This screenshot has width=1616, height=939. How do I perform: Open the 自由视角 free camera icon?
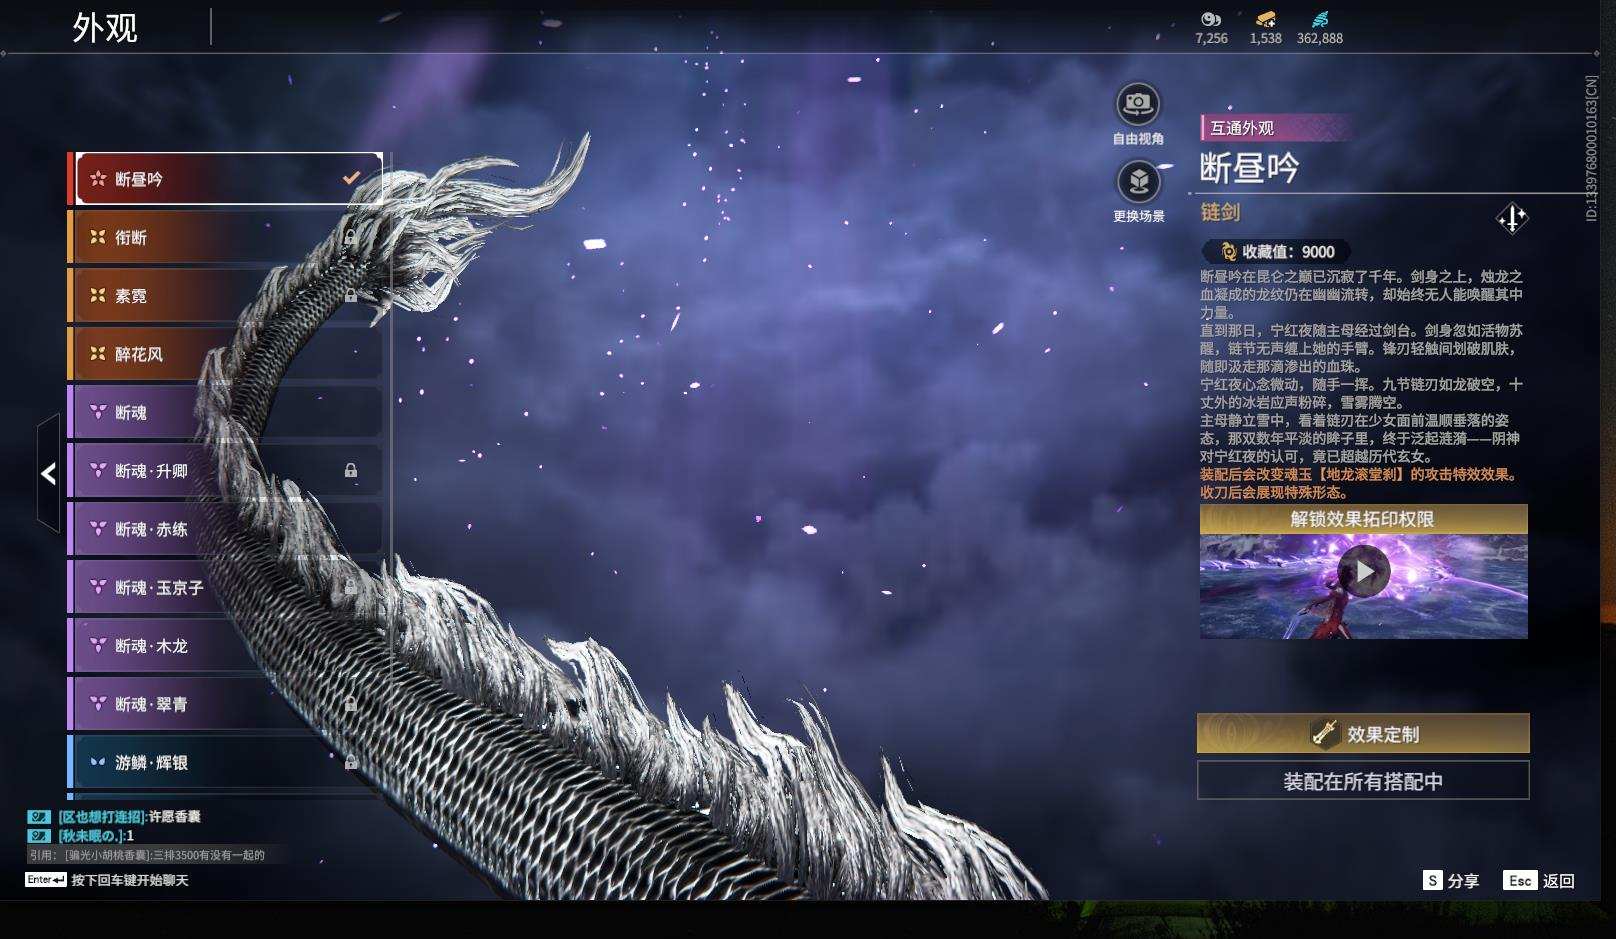tap(1137, 102)
